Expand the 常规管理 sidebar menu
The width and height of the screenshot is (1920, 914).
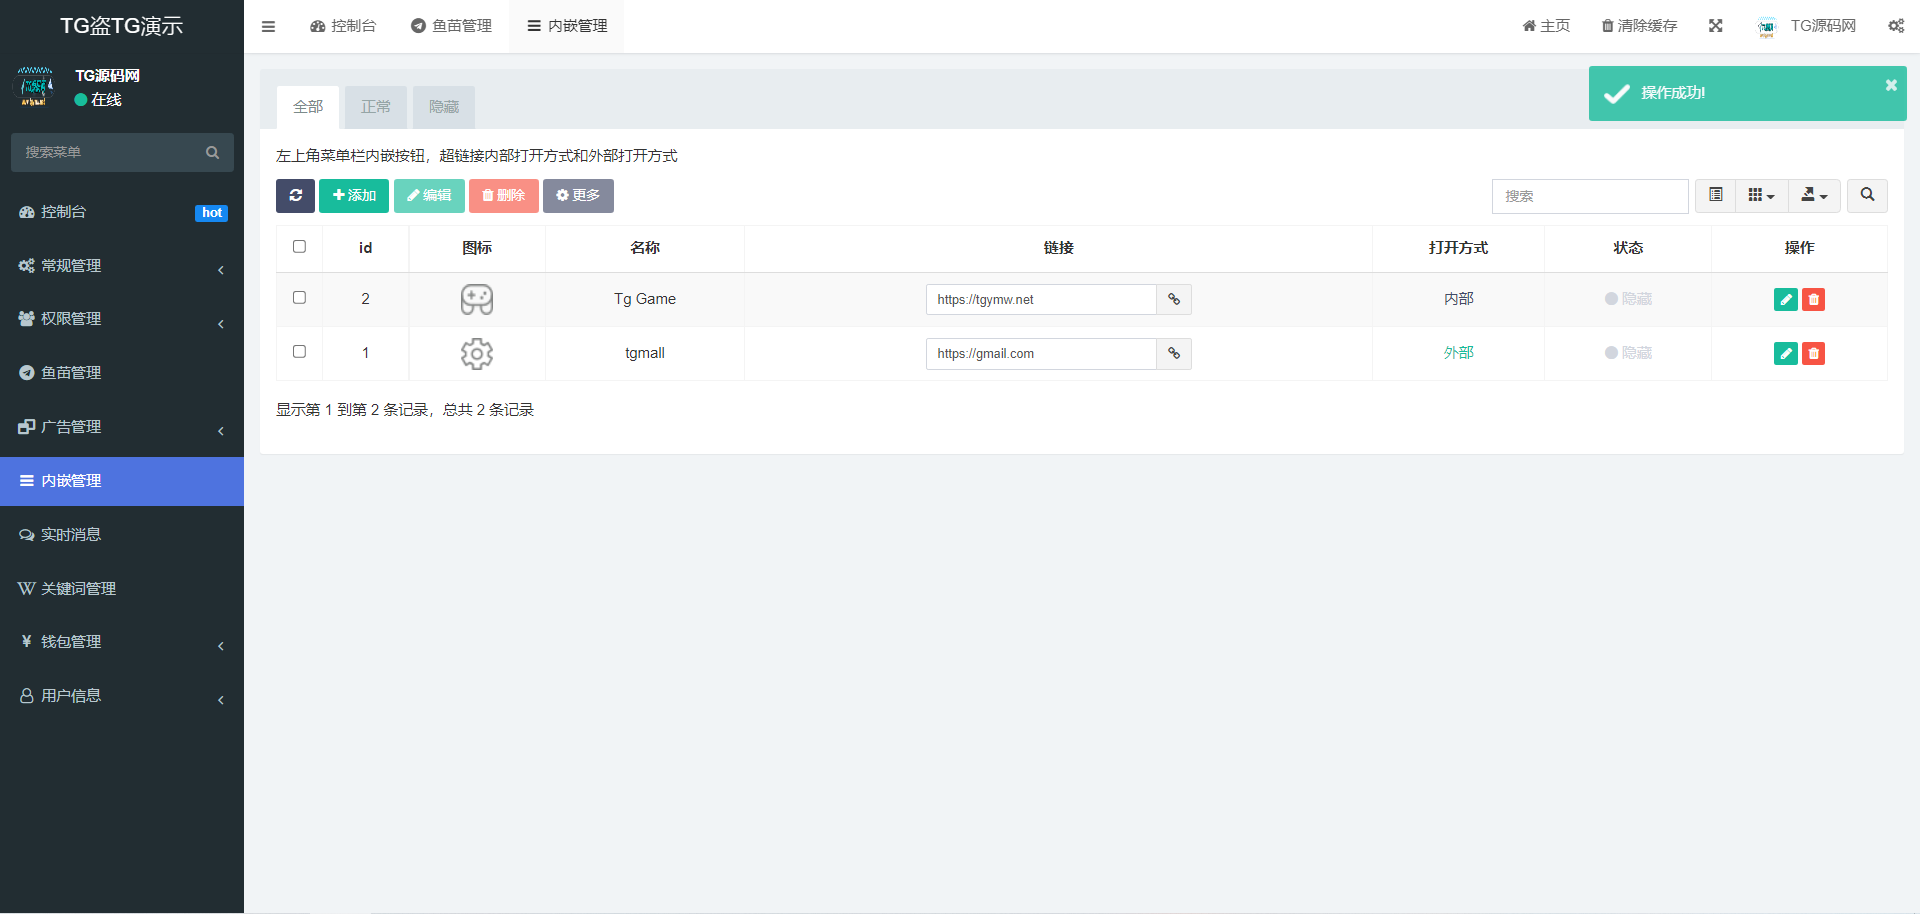pos(122,266)
